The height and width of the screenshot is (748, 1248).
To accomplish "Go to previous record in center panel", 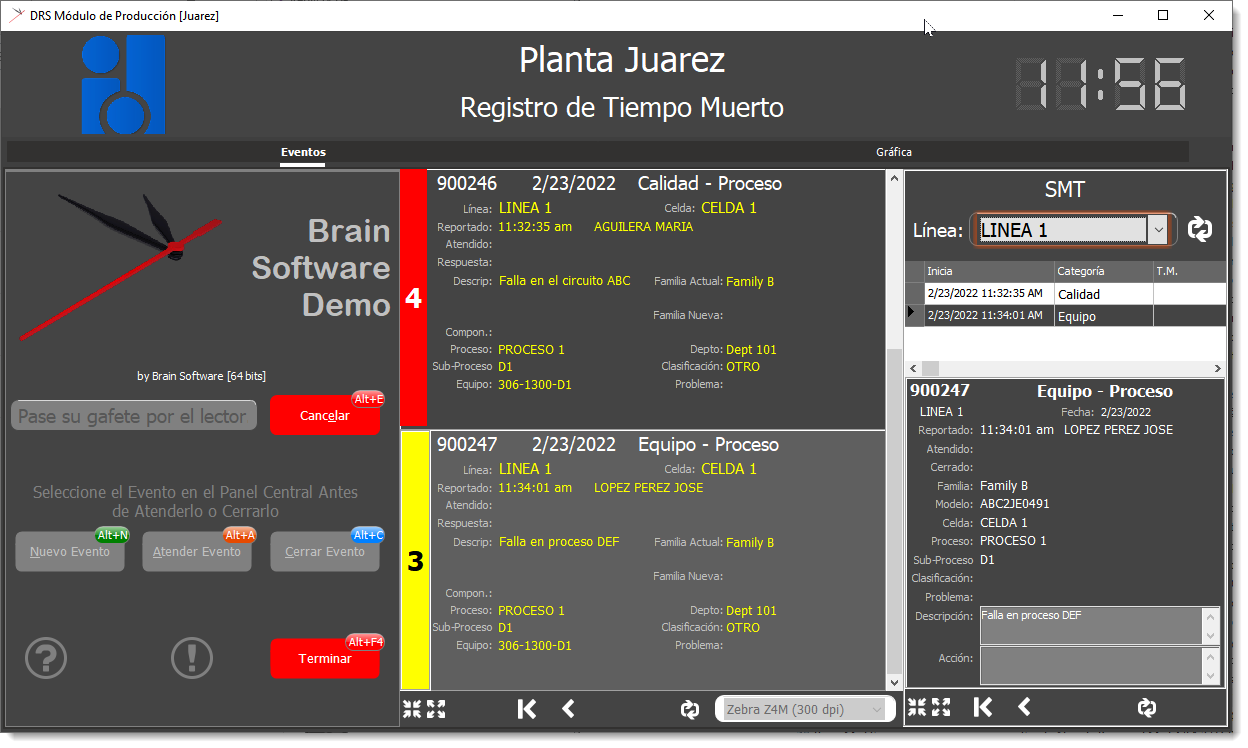I will pyautogui.click(x=568, y=709).
